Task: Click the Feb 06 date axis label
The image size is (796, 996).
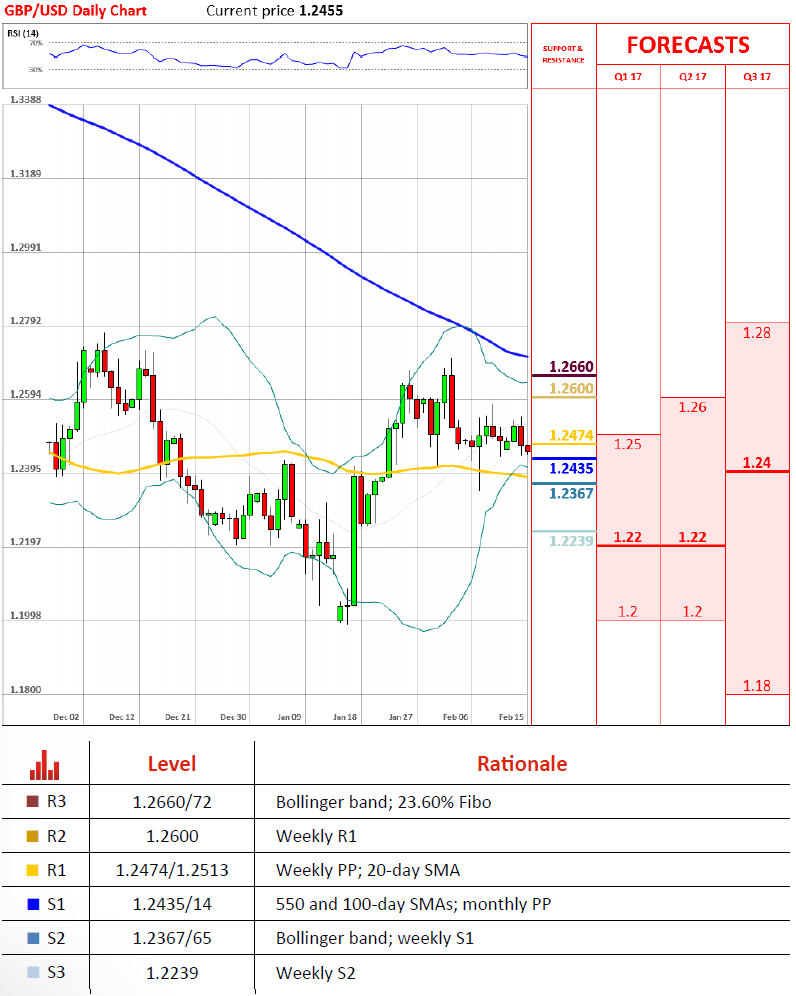Action: (x=455, y=717)
